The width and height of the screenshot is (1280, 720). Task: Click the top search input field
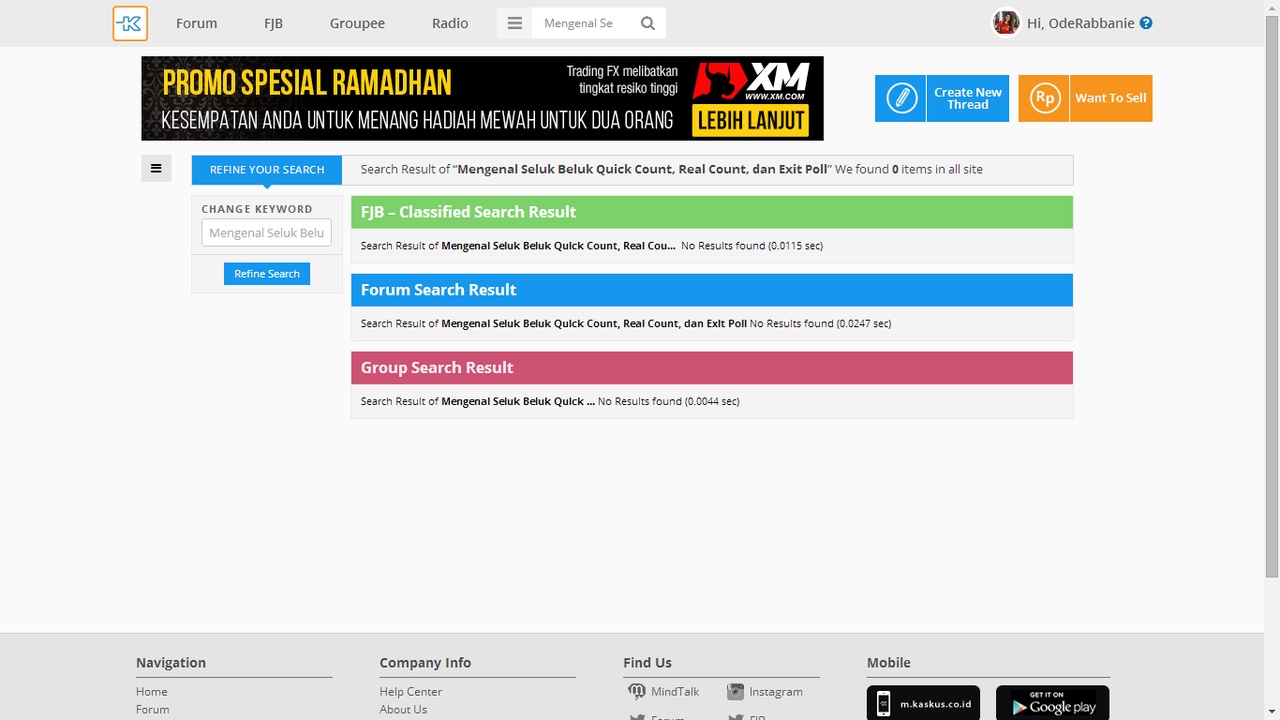582,23
